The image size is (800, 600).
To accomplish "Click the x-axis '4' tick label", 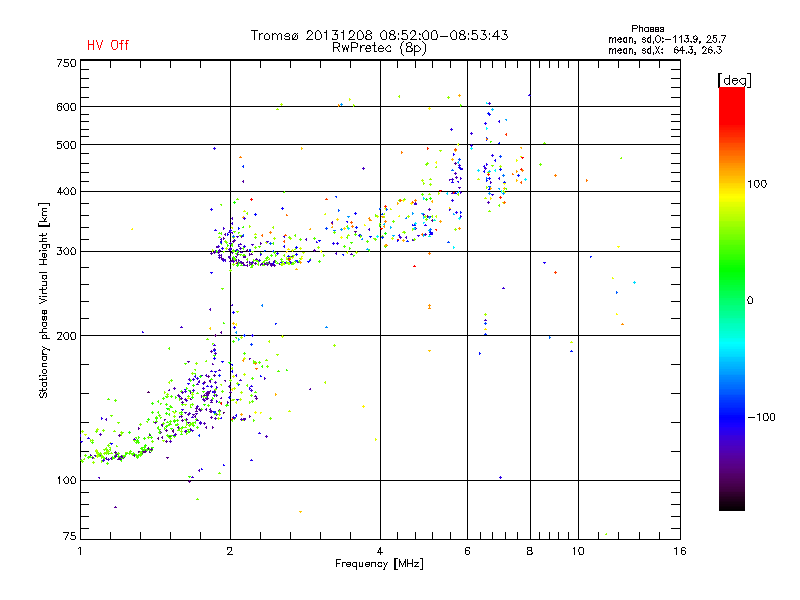I will 380,551.
